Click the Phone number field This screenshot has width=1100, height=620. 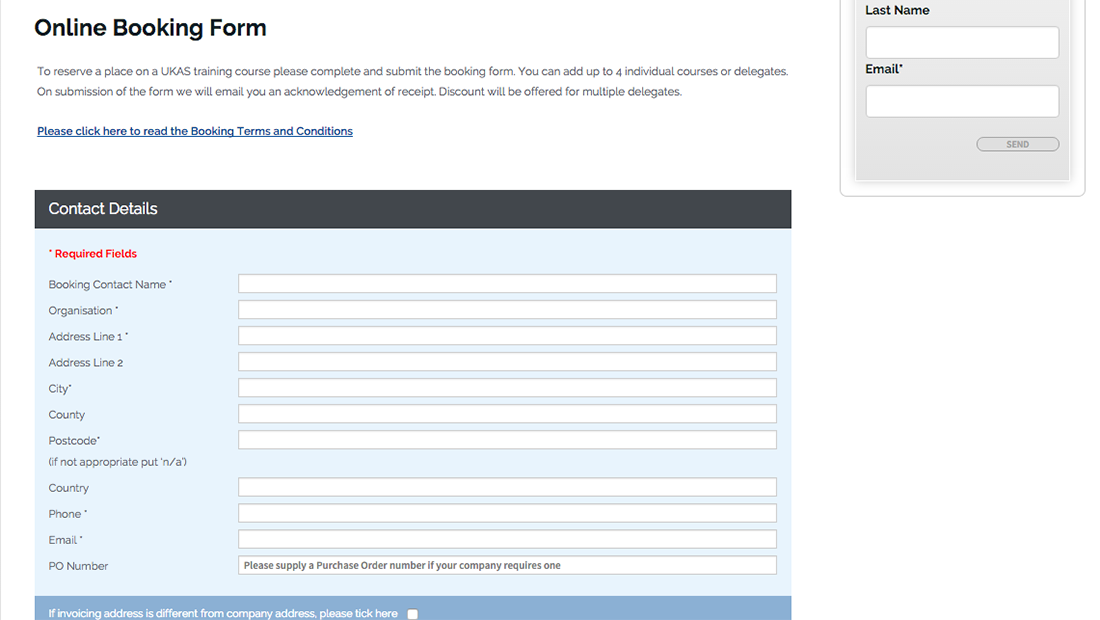point(507,513)
